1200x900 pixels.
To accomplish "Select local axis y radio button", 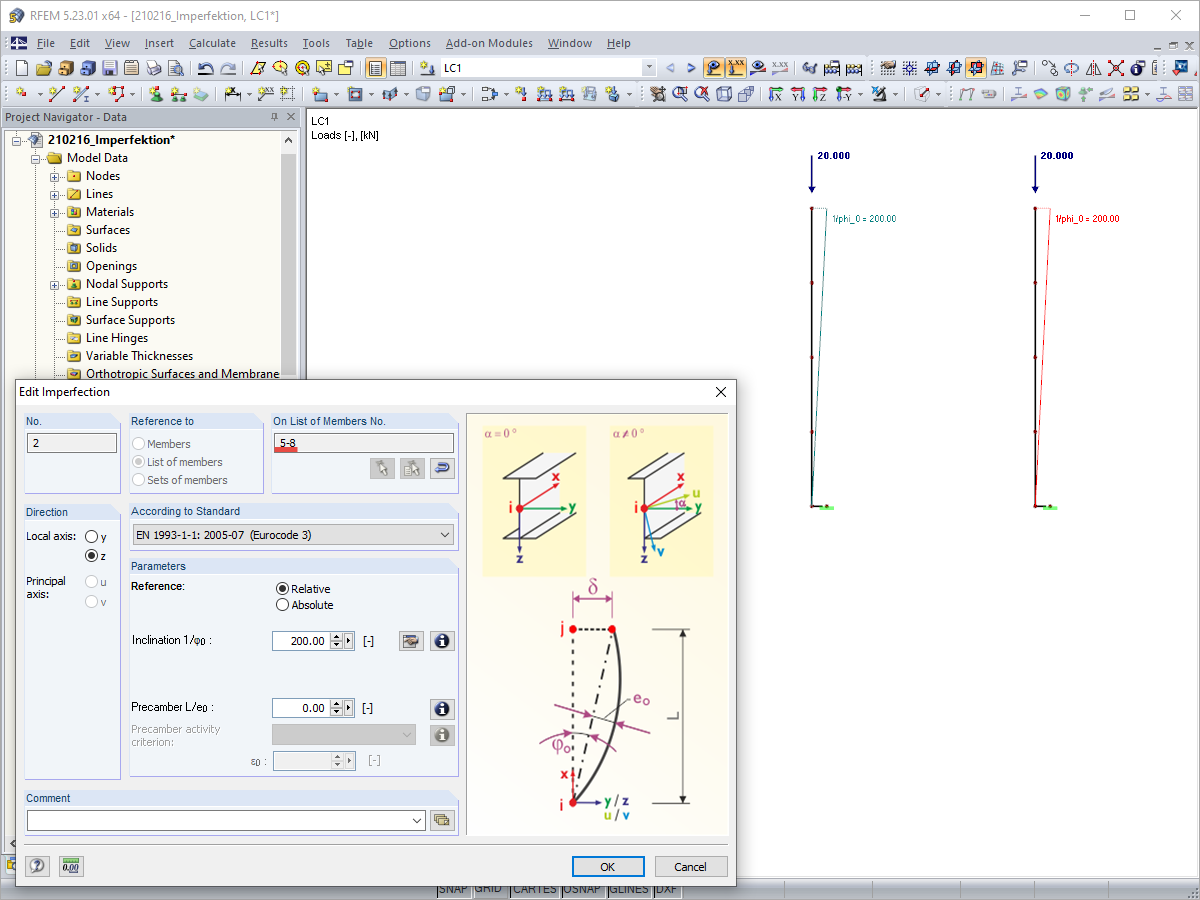I will point(92,537).
